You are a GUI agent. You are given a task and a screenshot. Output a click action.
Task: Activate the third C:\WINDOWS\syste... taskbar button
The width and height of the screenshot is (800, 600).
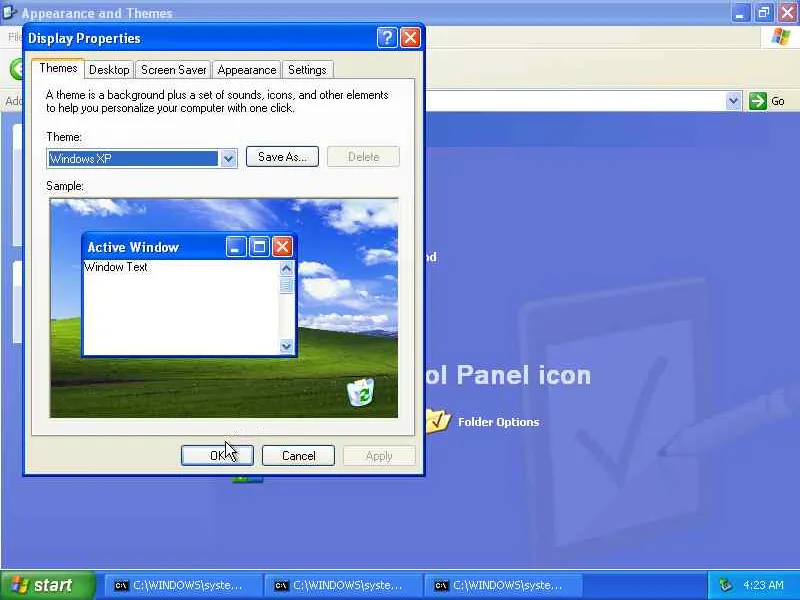(x=503, y=585)
